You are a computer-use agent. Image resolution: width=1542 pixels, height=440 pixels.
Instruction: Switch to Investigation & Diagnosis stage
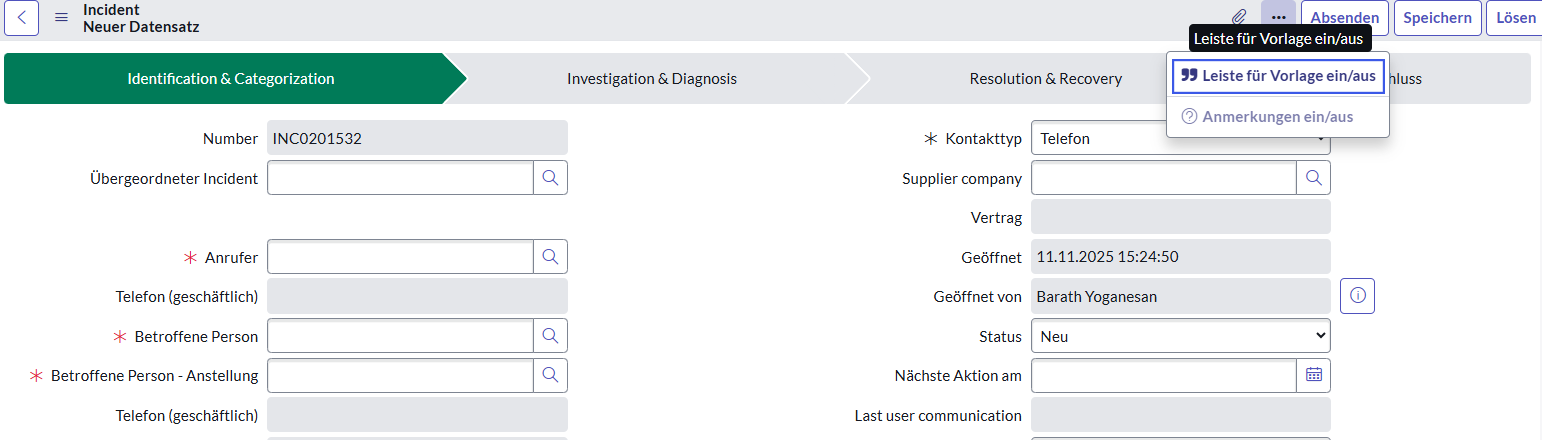[x=651, y=79]
